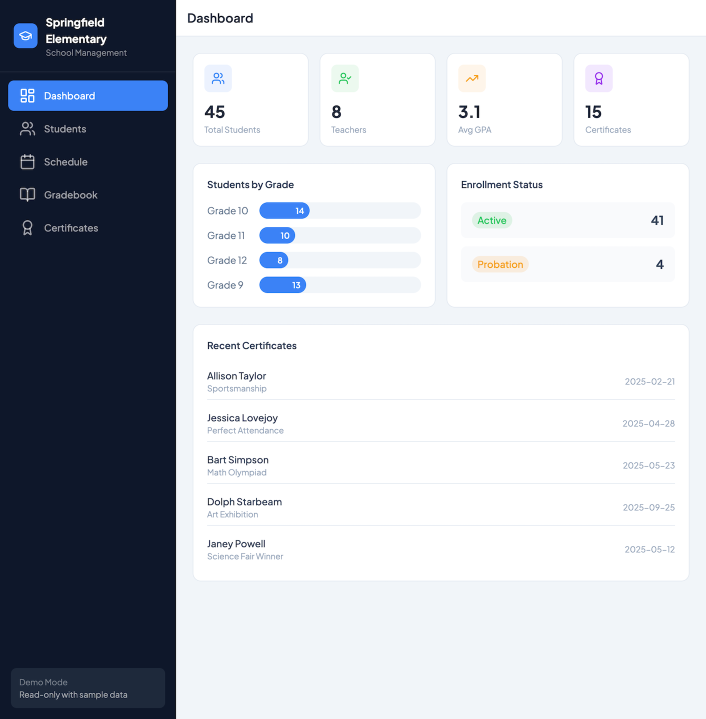Click the 15 Certificates value

[x=594, y=112]
